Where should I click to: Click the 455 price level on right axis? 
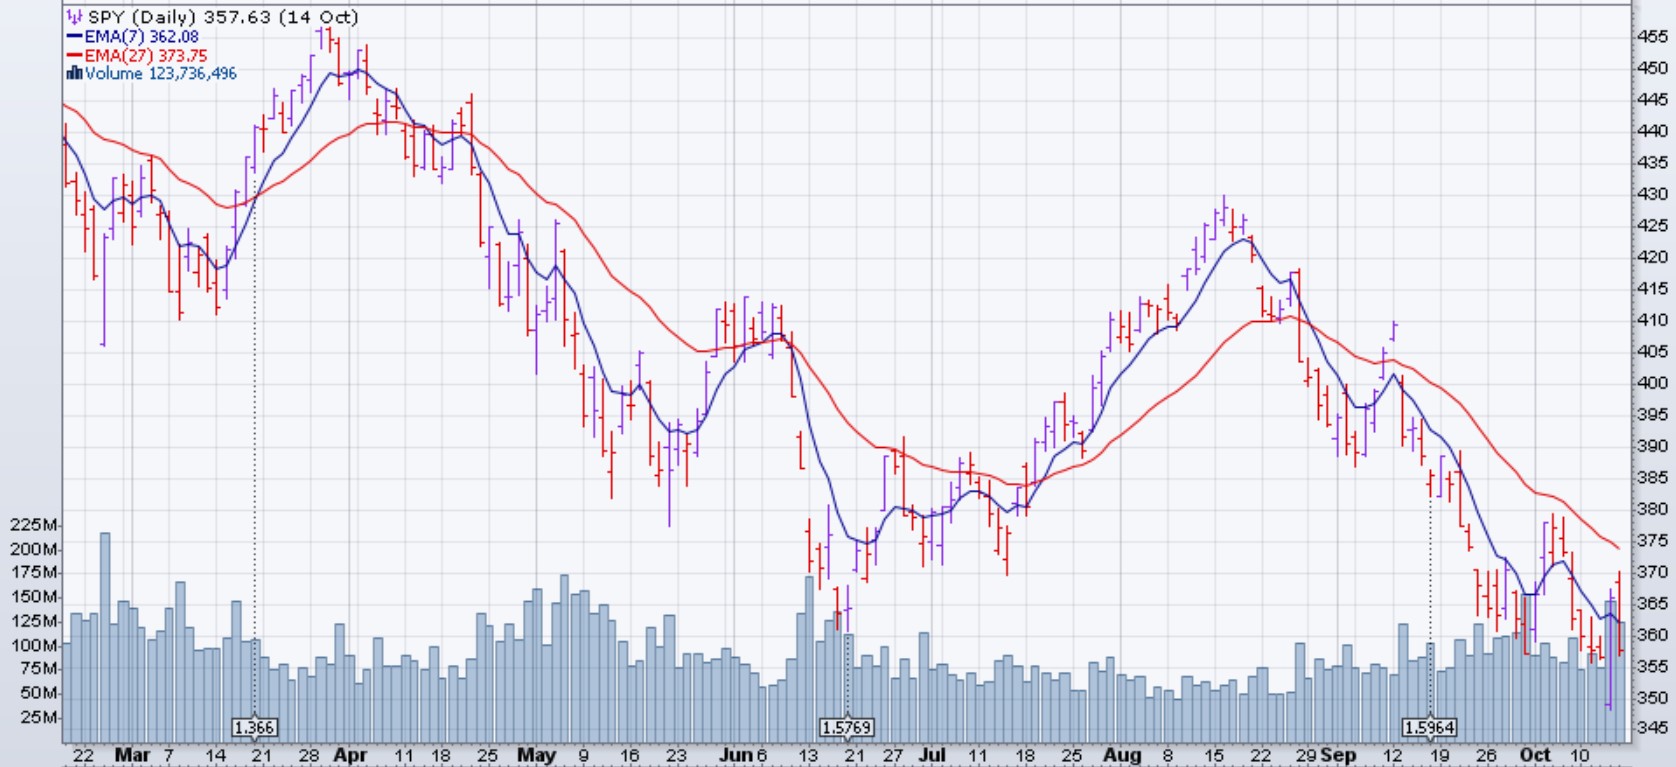[1652, 37]
